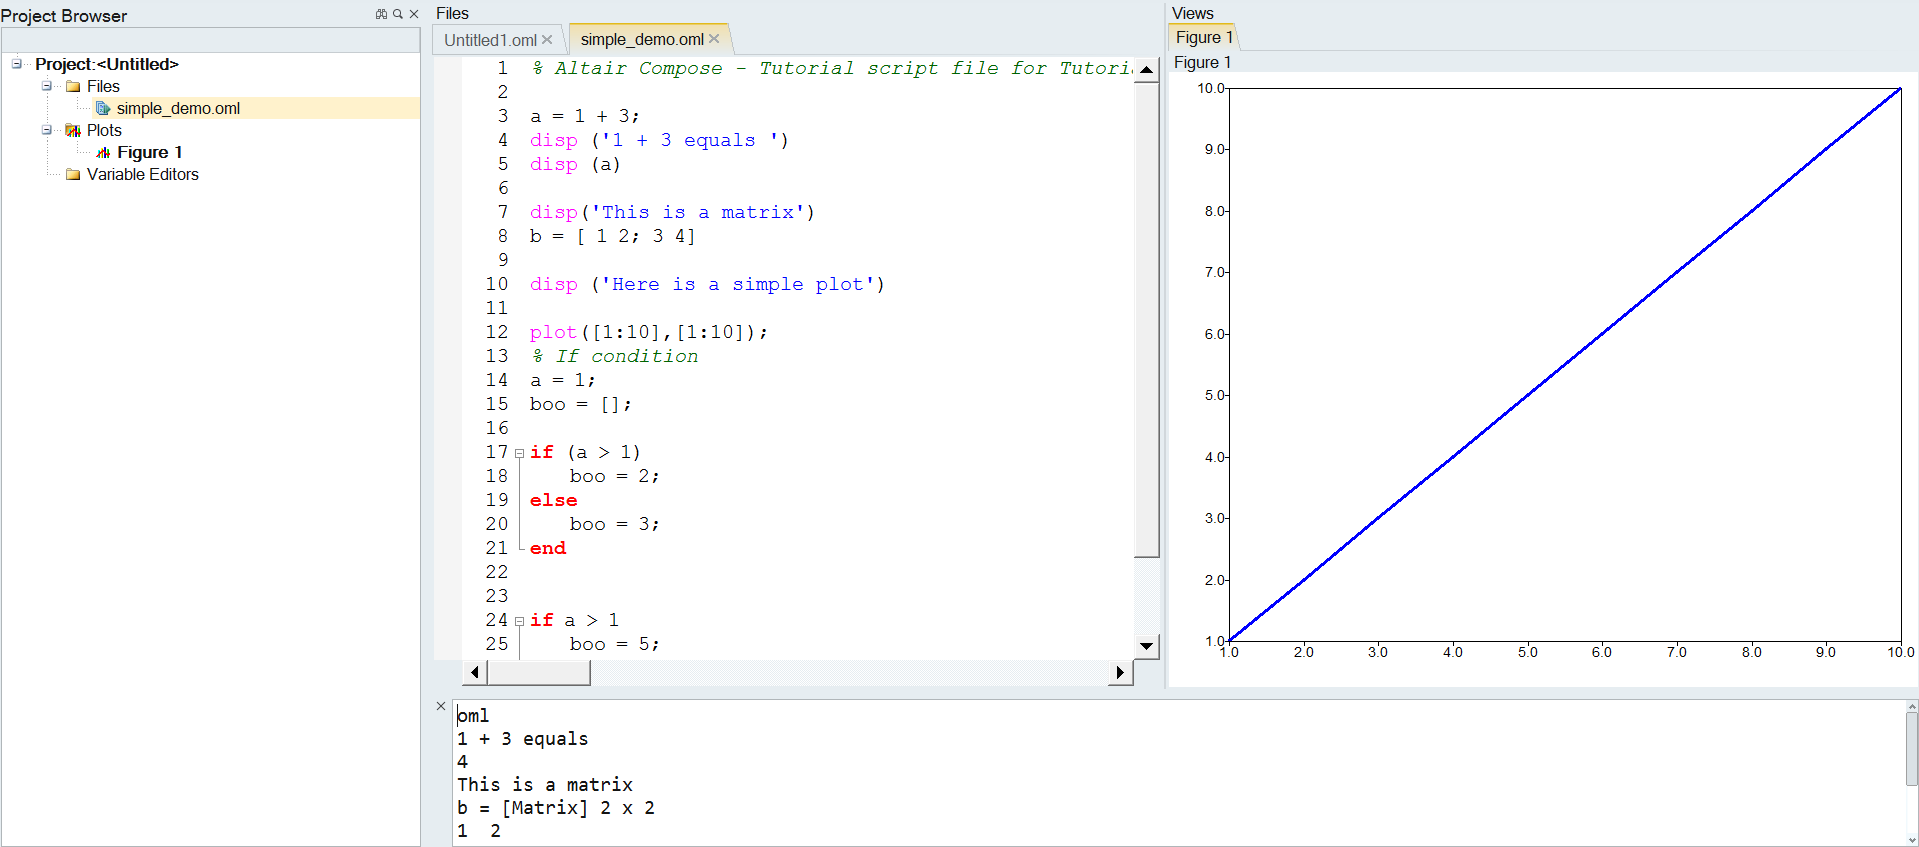This screenshot has height=847, width=1919.
Task: Select Figure 1 in the project tree
Action: [149, 152]
